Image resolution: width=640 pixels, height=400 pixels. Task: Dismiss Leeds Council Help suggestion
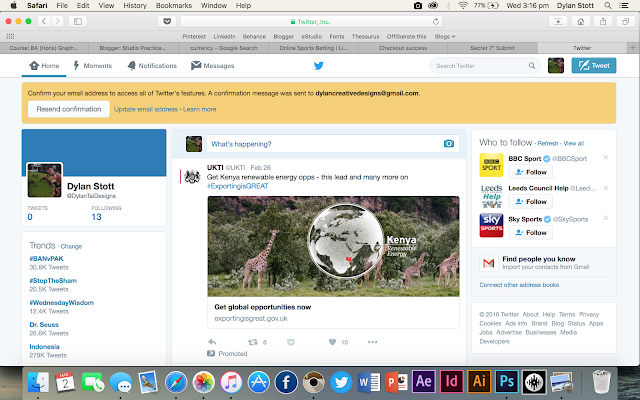click(606, 188)
